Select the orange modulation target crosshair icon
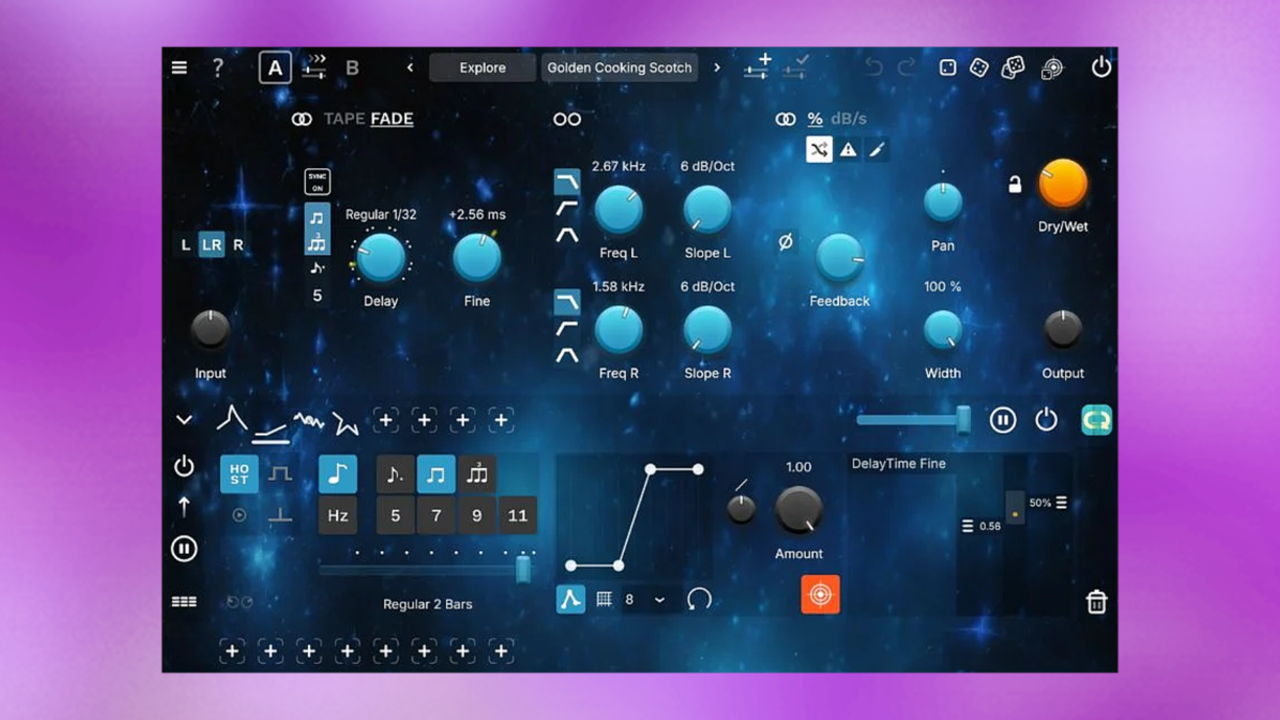 point(820,594)
